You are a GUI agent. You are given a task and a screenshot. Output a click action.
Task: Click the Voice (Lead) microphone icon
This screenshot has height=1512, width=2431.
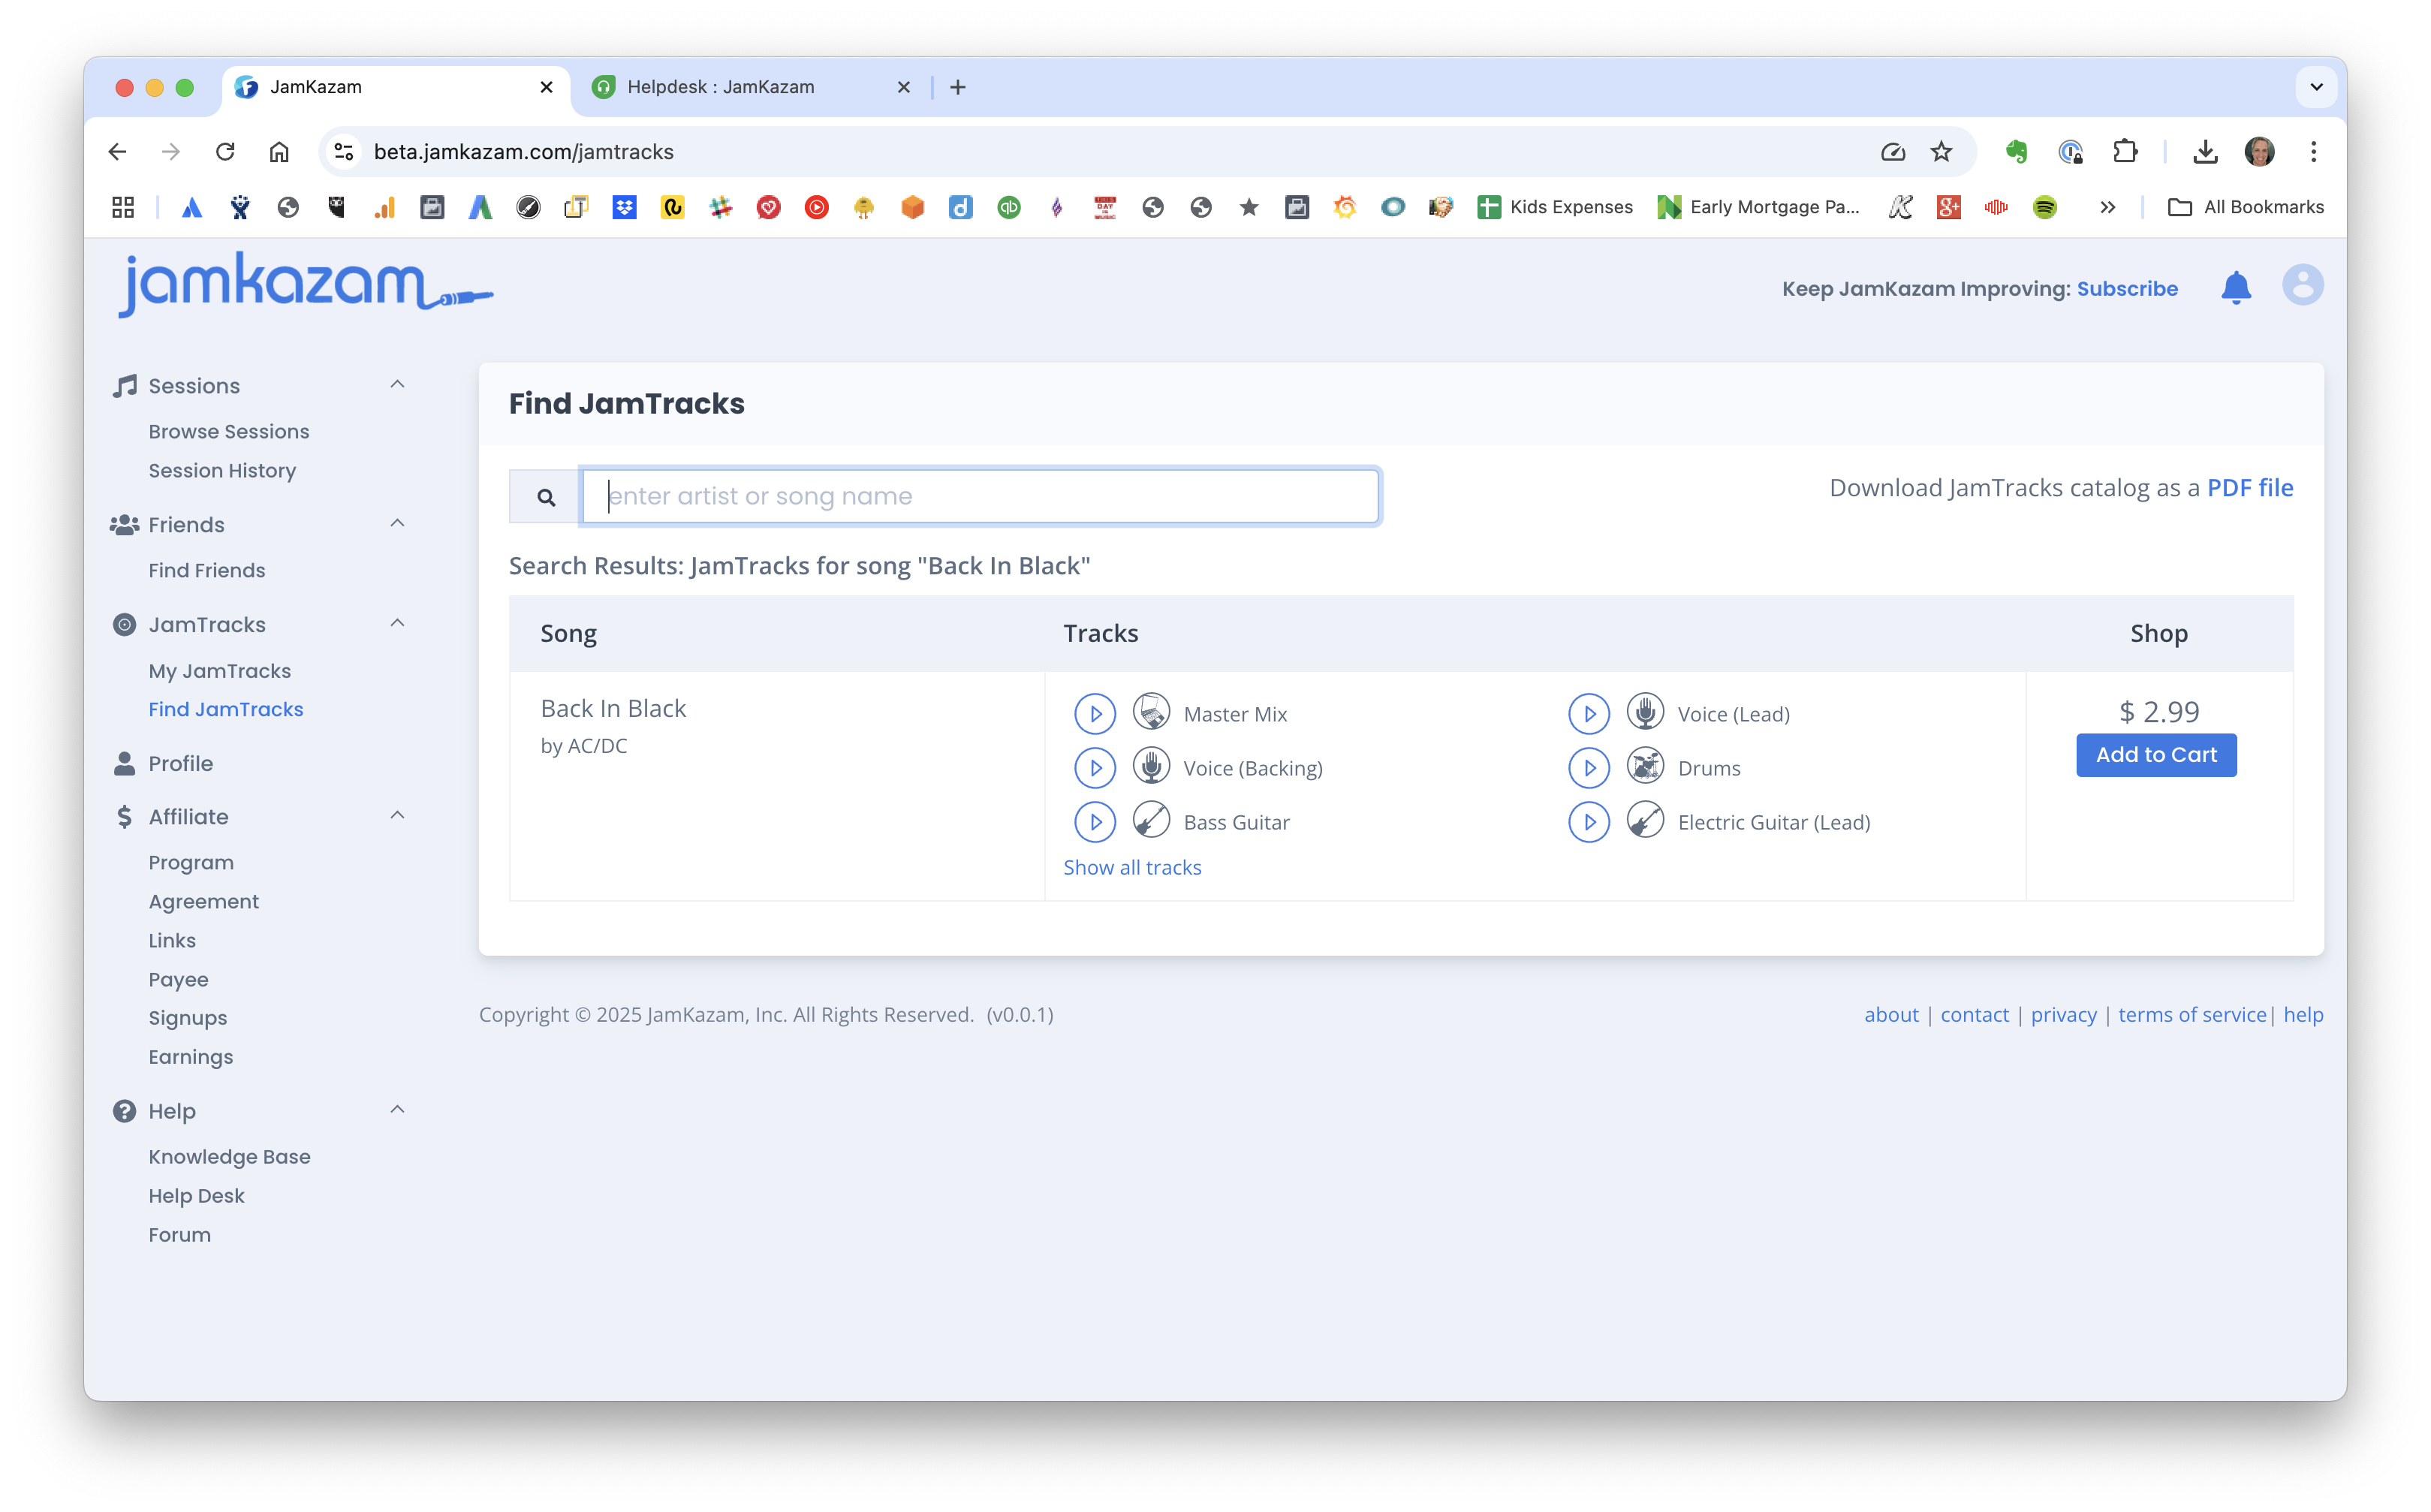1644,713
